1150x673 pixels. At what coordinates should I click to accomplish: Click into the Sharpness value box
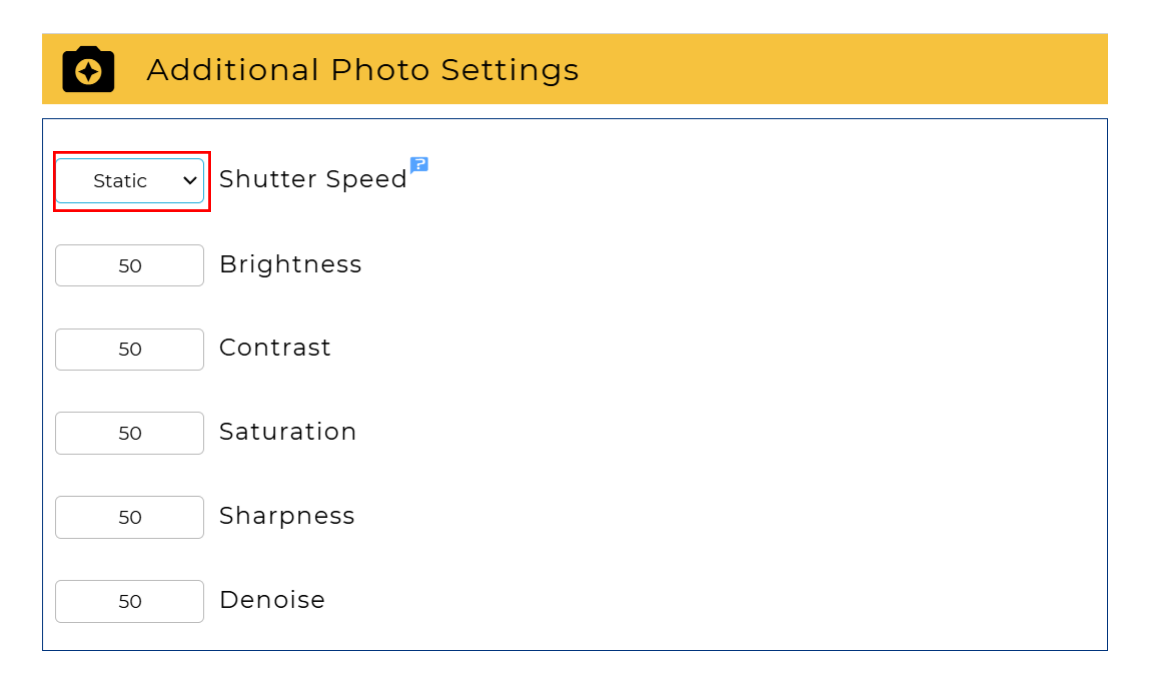click(130, 517)
